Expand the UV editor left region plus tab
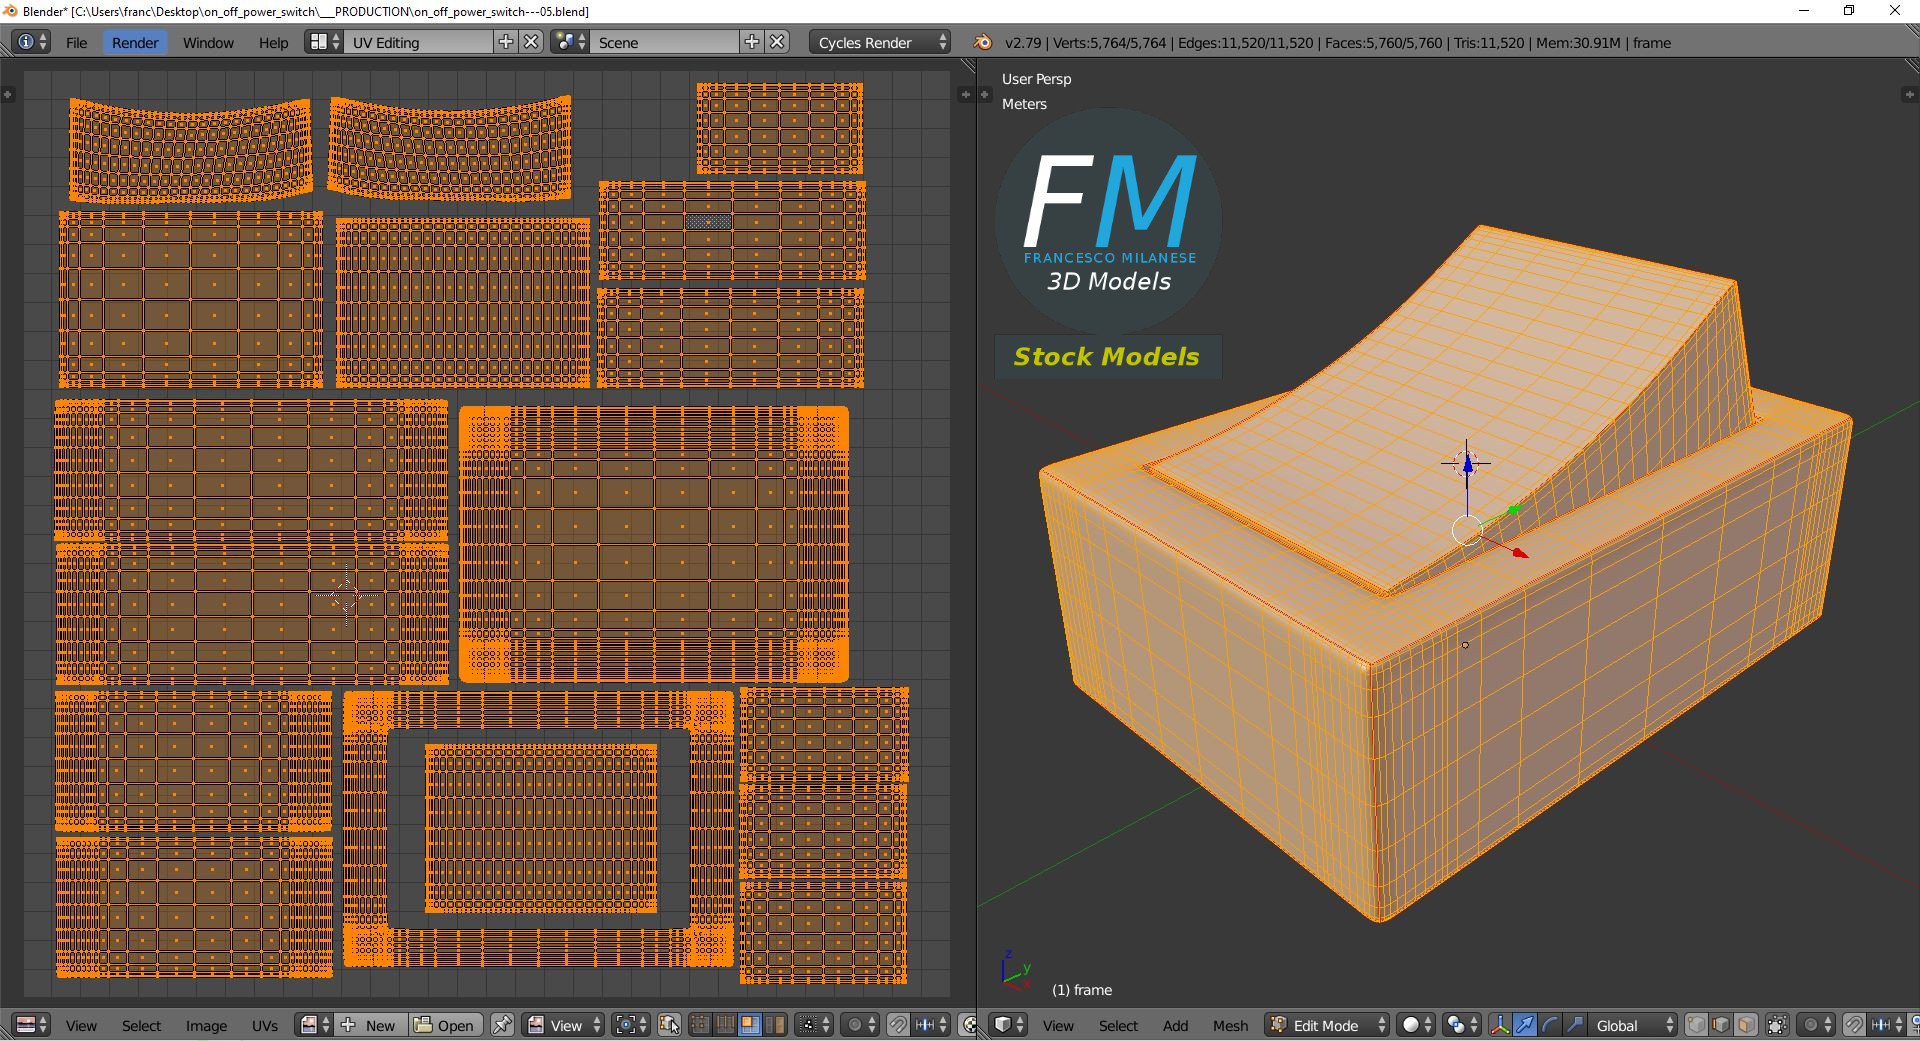The image size is (1920, 1041). (8, 94)
